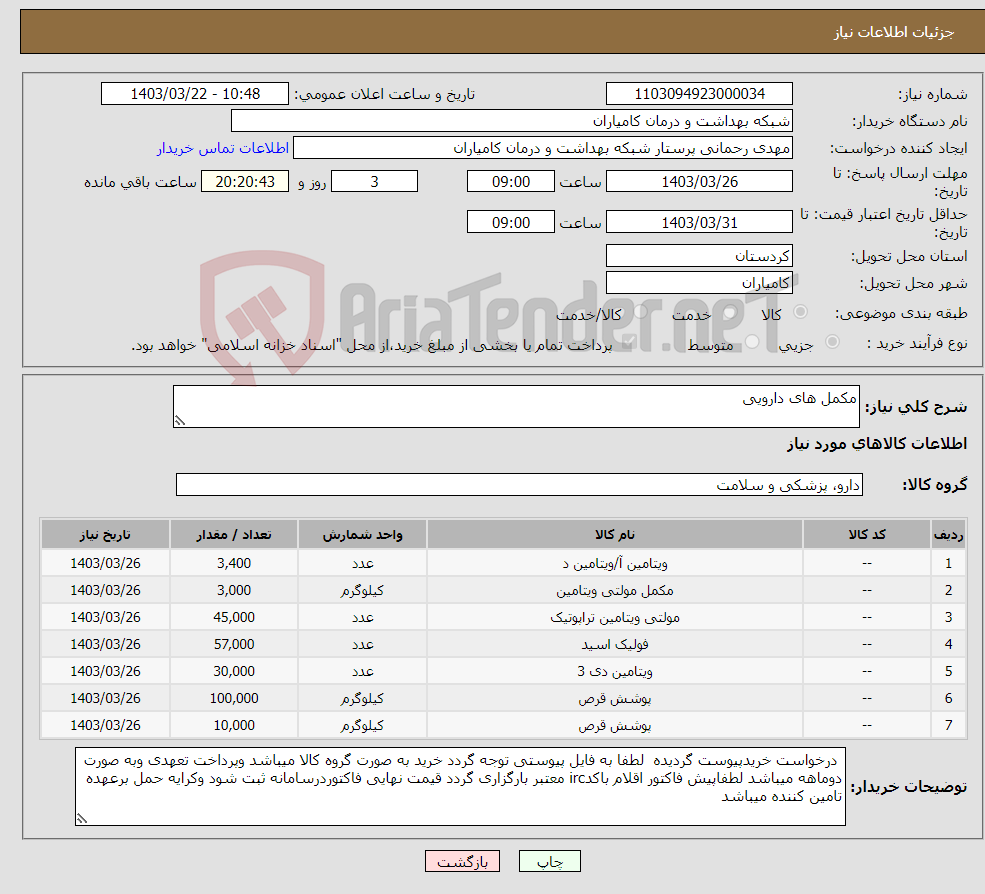Click the واحد شمارش column header
The image size is (985, 894).
pyautogui.click(x=362, y=535)
